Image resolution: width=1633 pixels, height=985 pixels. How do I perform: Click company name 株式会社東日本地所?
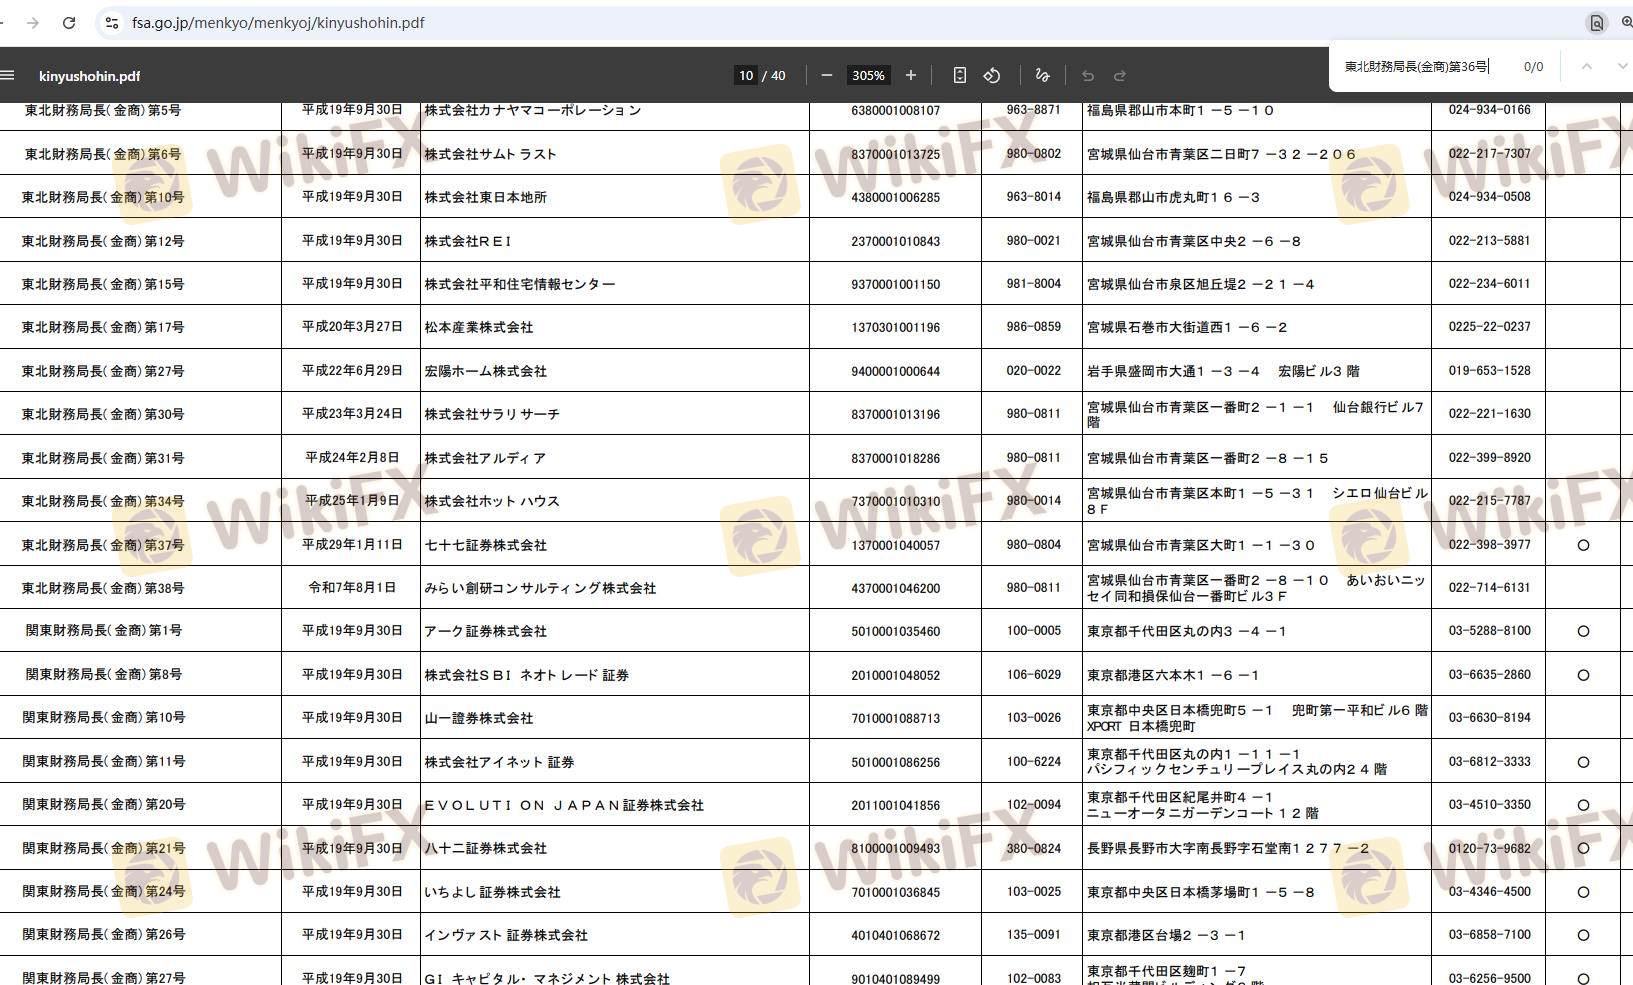point(486,197)
